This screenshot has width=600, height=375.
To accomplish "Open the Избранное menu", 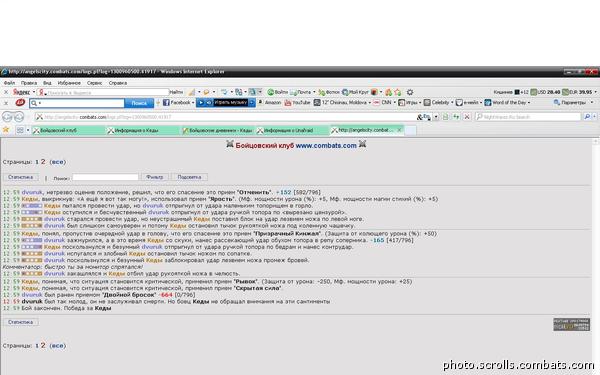I will pos(69,83).
